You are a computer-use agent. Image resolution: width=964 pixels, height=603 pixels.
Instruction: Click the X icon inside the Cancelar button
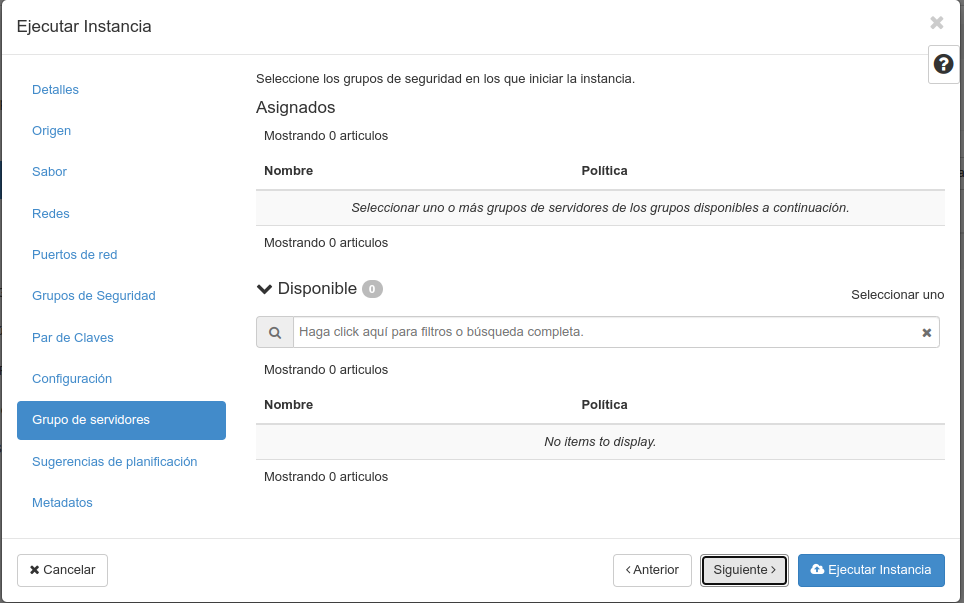pyautogui.click(x=35, y=570)
